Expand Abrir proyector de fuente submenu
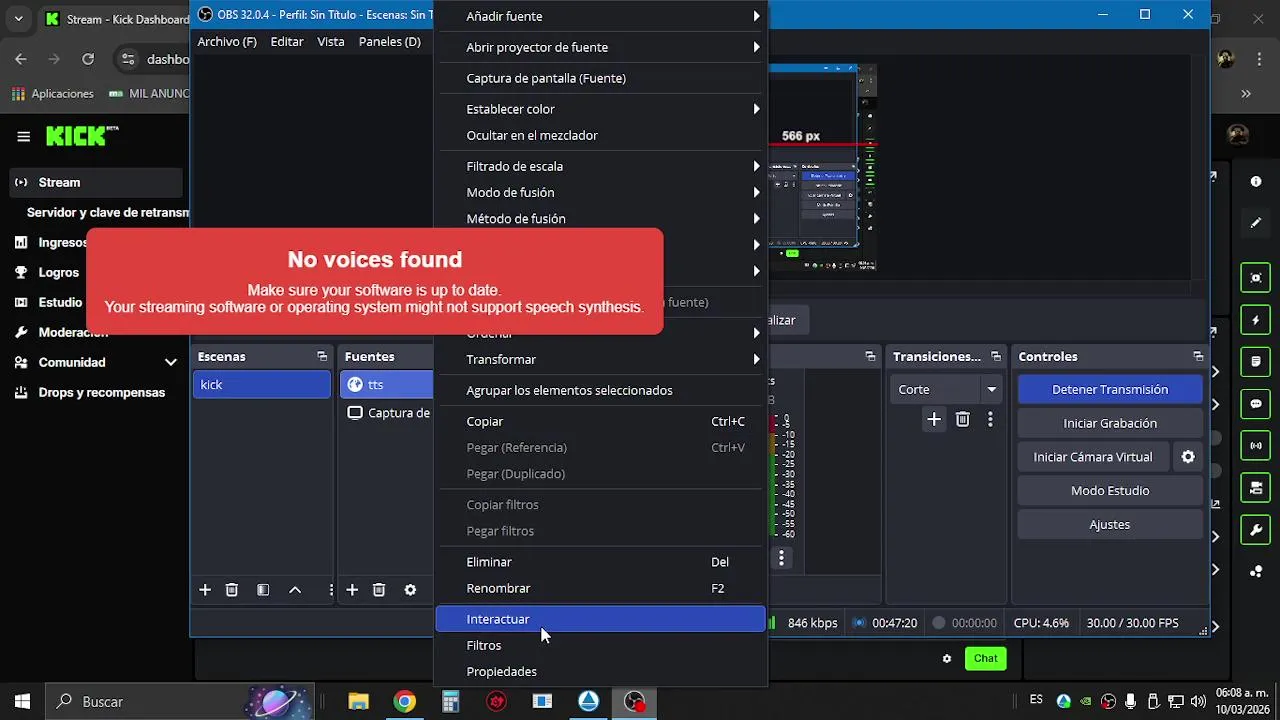The image size is (1280, 720). [600, 47]
